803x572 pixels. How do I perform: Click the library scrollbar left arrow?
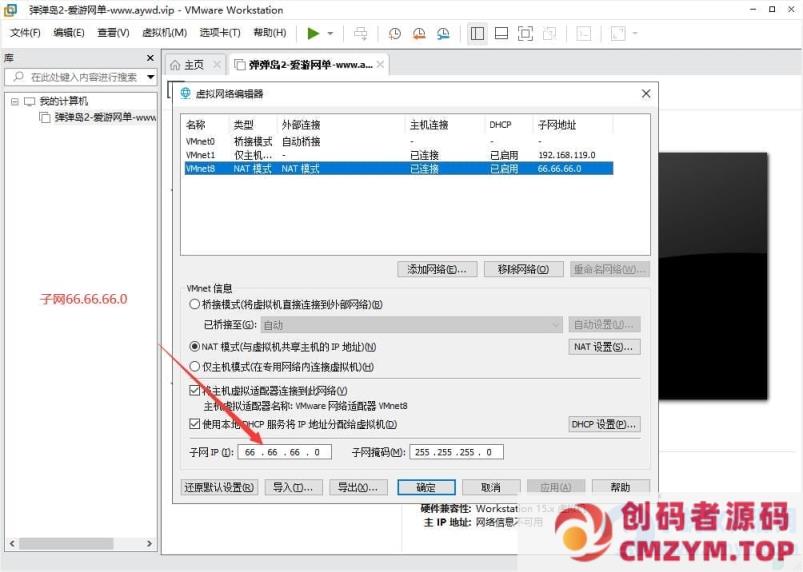click(12, 543)
